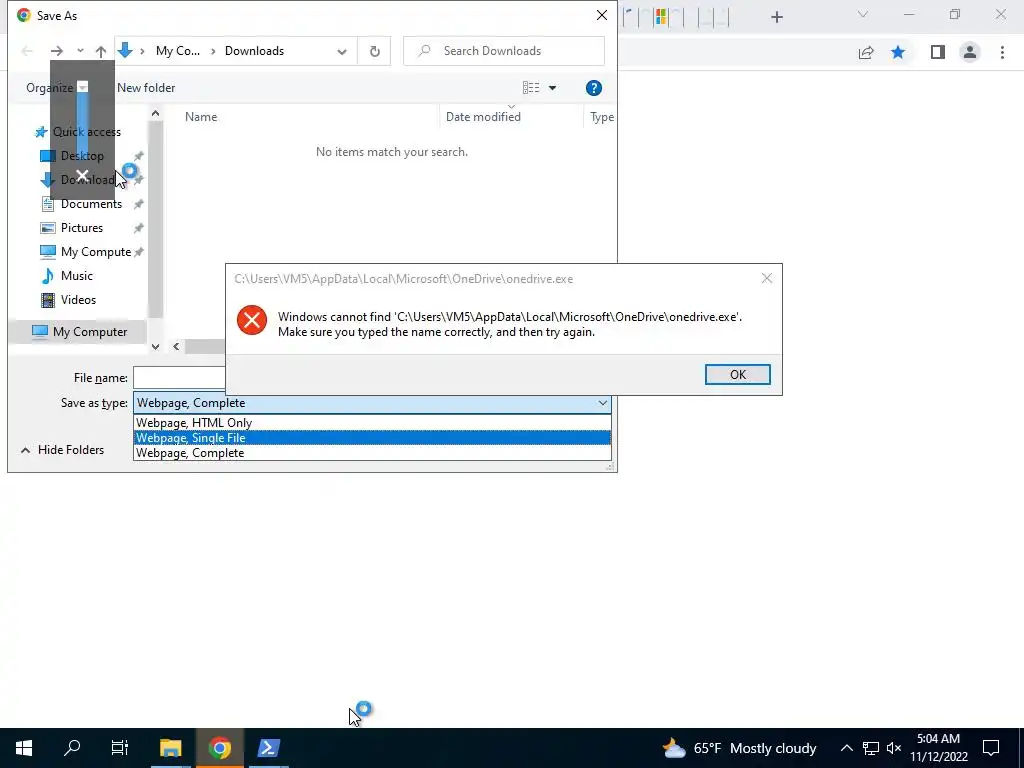Show hidden system tray icons
The width and height of the screenshot is (1024, 768).
[846, 748]
